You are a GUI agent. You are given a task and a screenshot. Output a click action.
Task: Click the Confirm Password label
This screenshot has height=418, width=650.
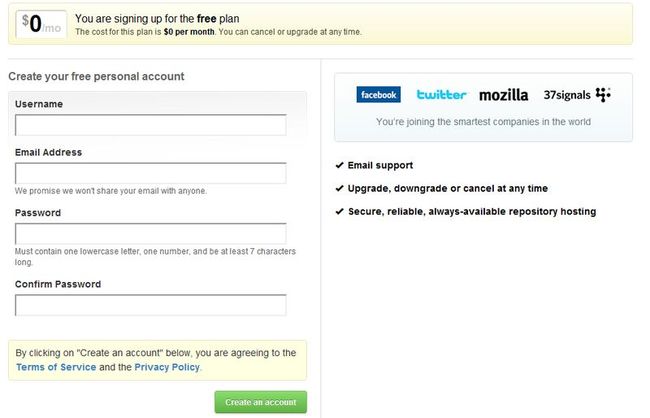click(x=58, y=284)
